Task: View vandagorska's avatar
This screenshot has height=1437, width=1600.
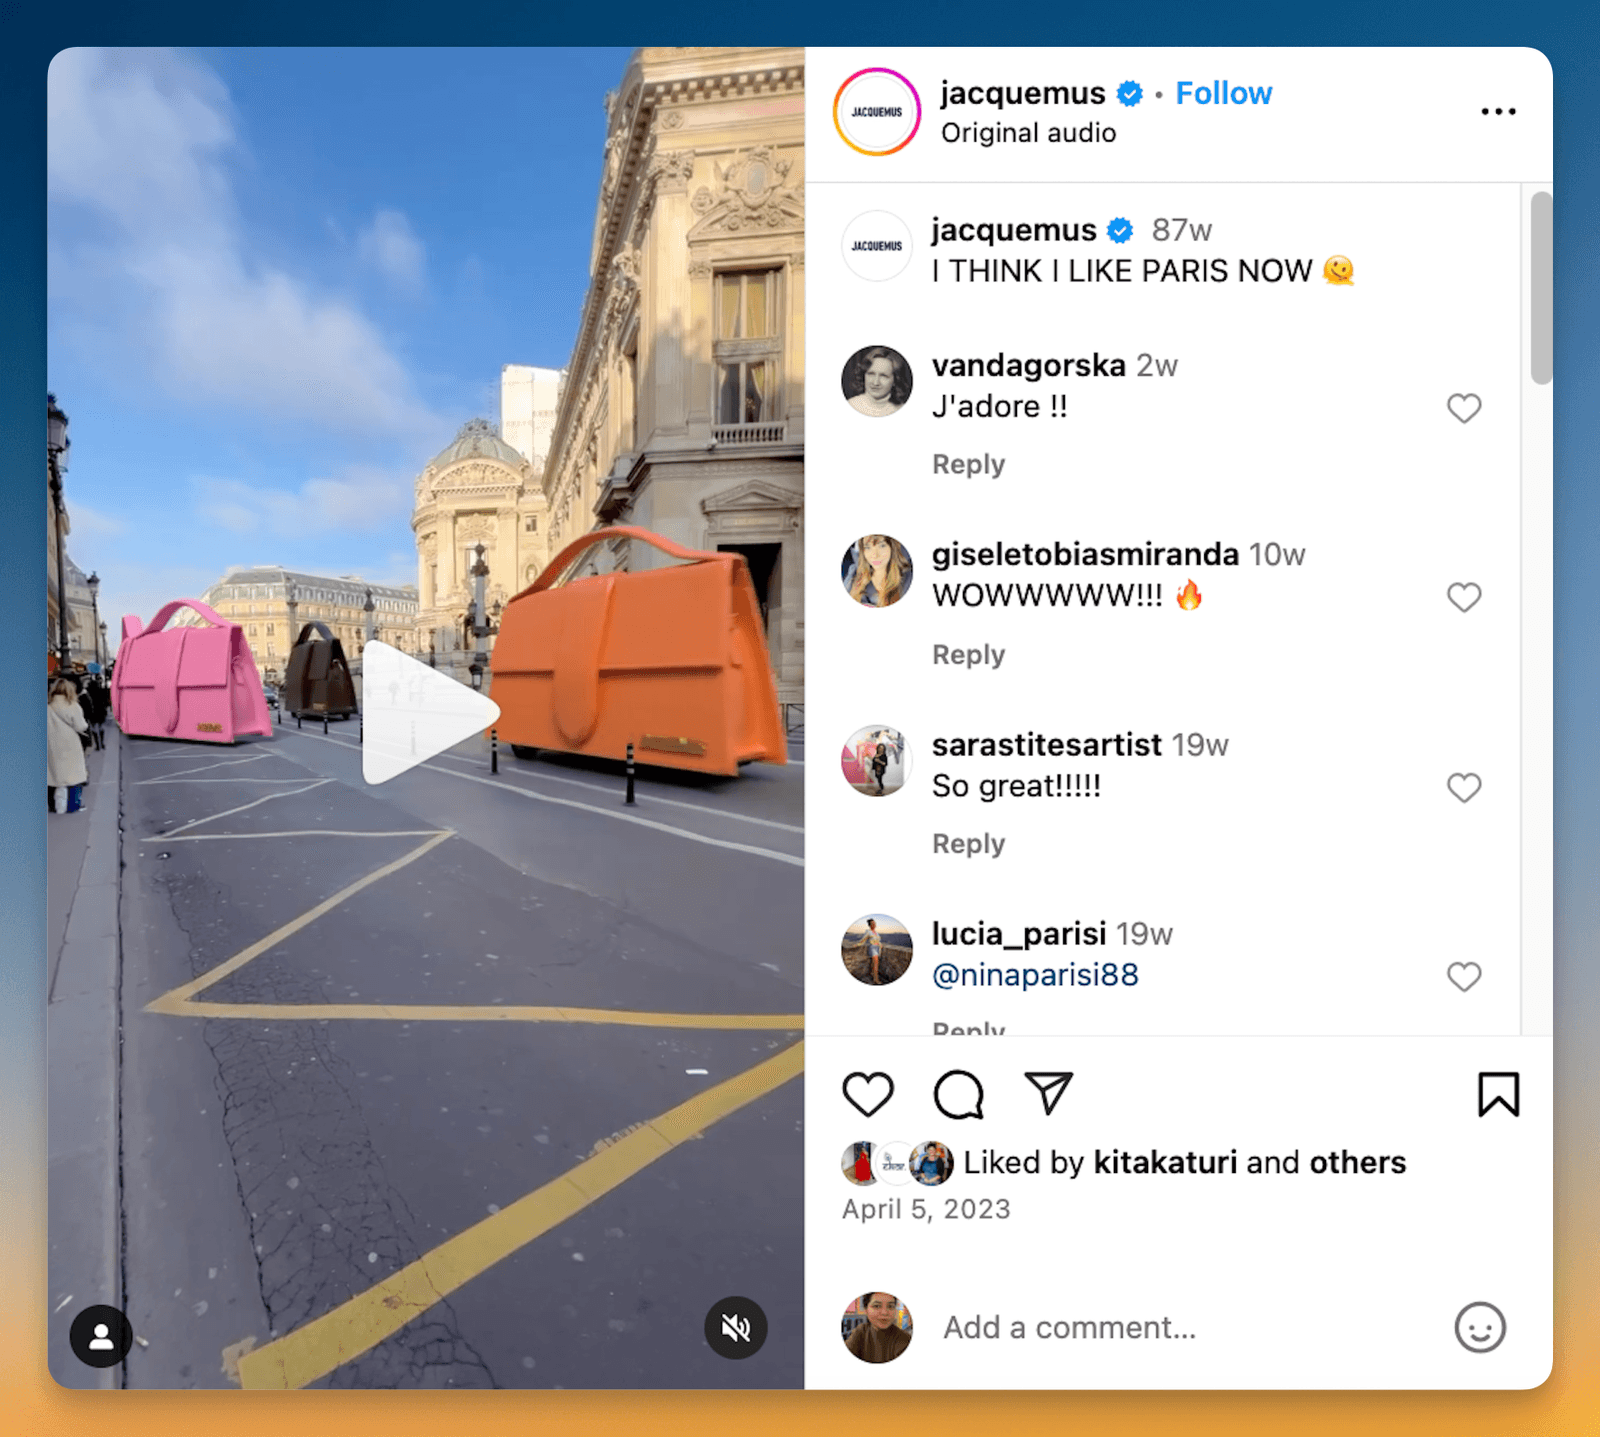Action: click(877, 381)
